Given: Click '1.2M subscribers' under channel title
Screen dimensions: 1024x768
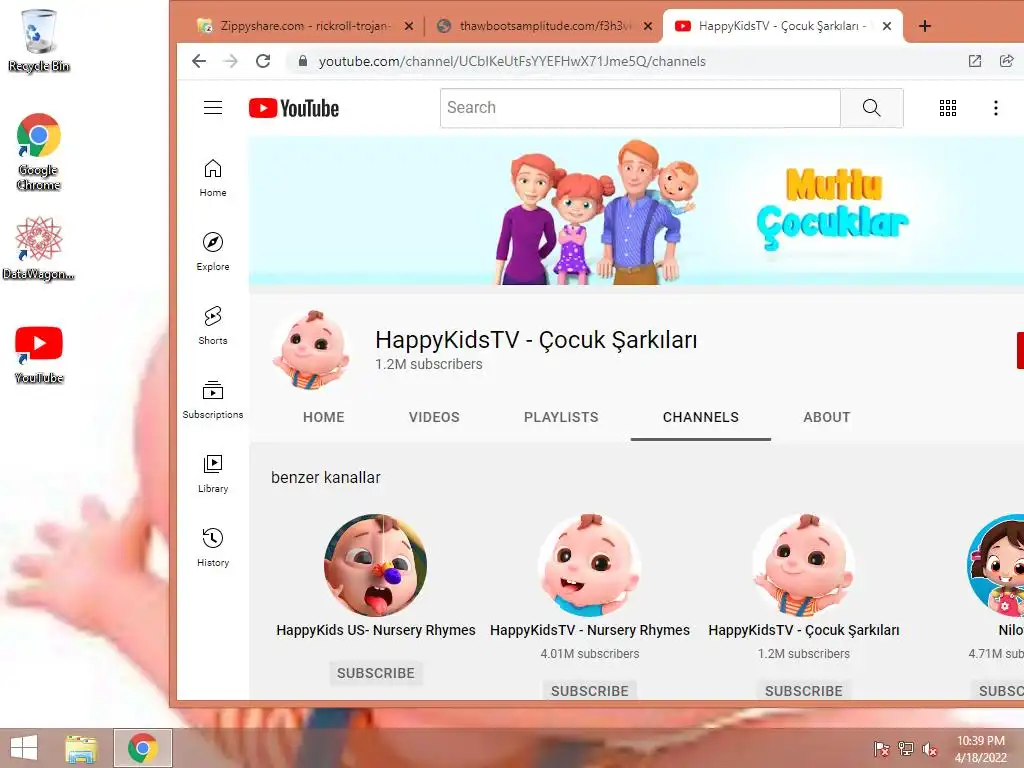Looking at the screenshot, I should 428,364.
